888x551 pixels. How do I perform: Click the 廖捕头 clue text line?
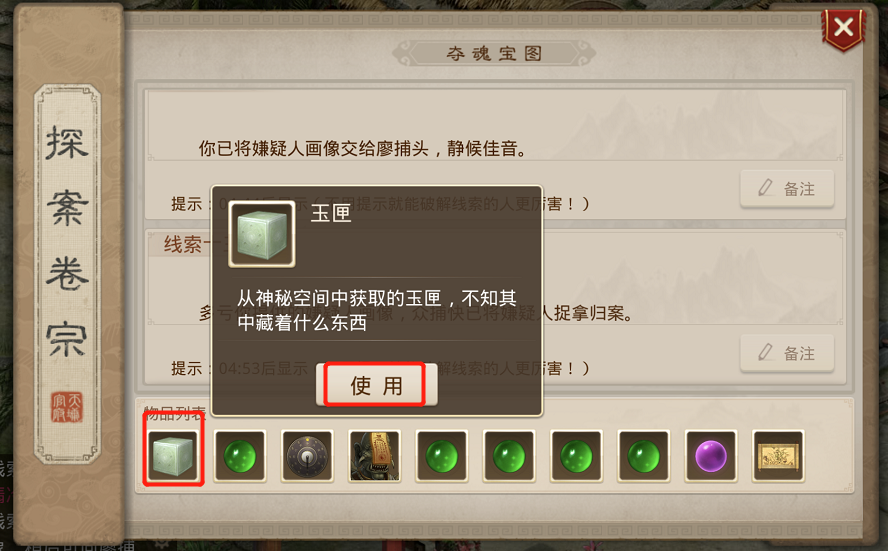pyautogui.click(x=363, y=148)
